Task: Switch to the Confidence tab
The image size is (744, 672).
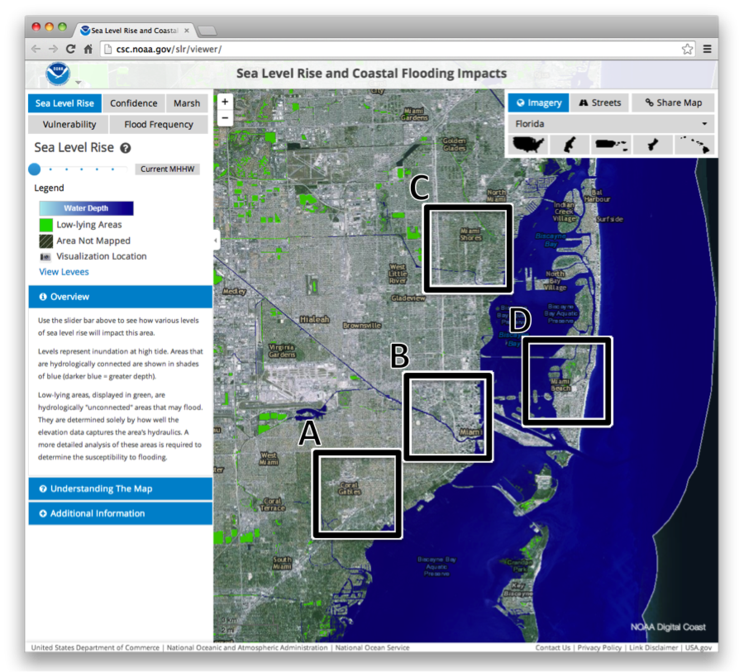Action: [x=133, y=103]
